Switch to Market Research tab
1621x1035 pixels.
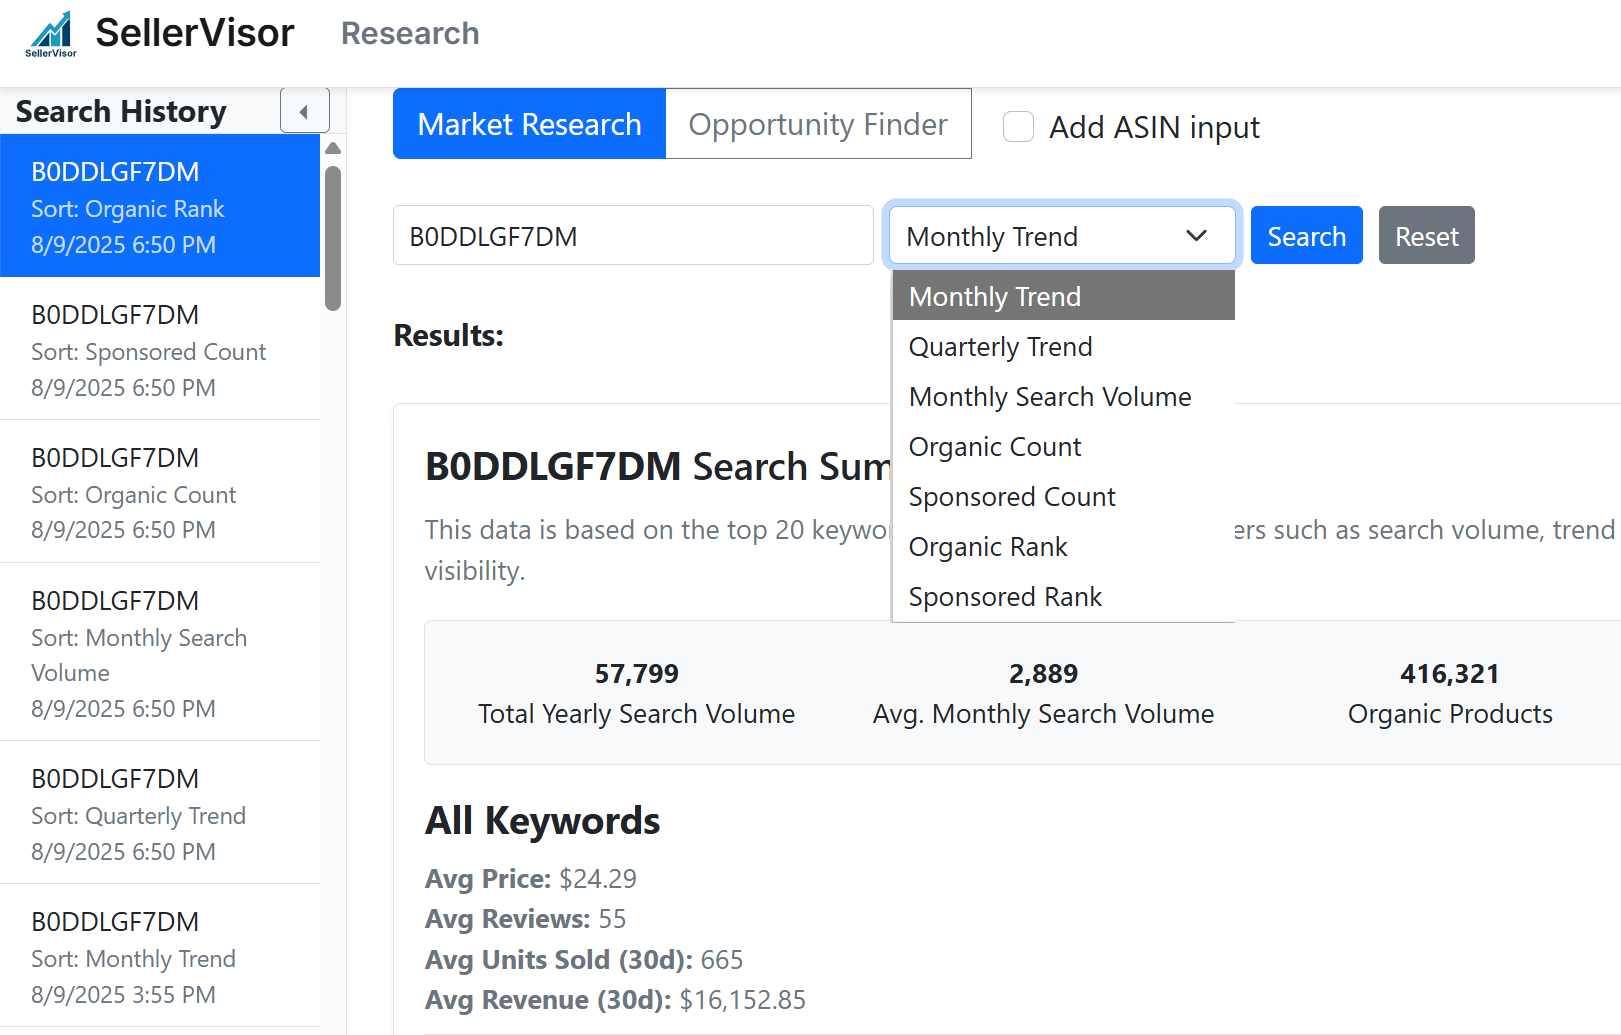(529, 124)
